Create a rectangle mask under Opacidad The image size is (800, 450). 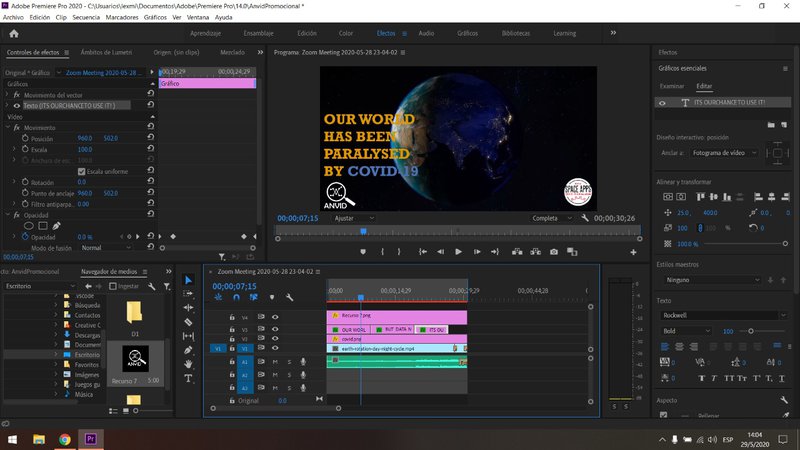(x=43, y=226)
